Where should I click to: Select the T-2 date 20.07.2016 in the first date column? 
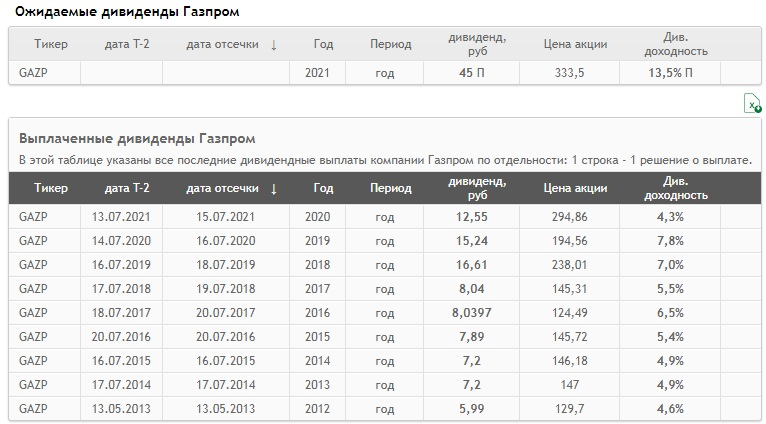(x=121, y=337)
